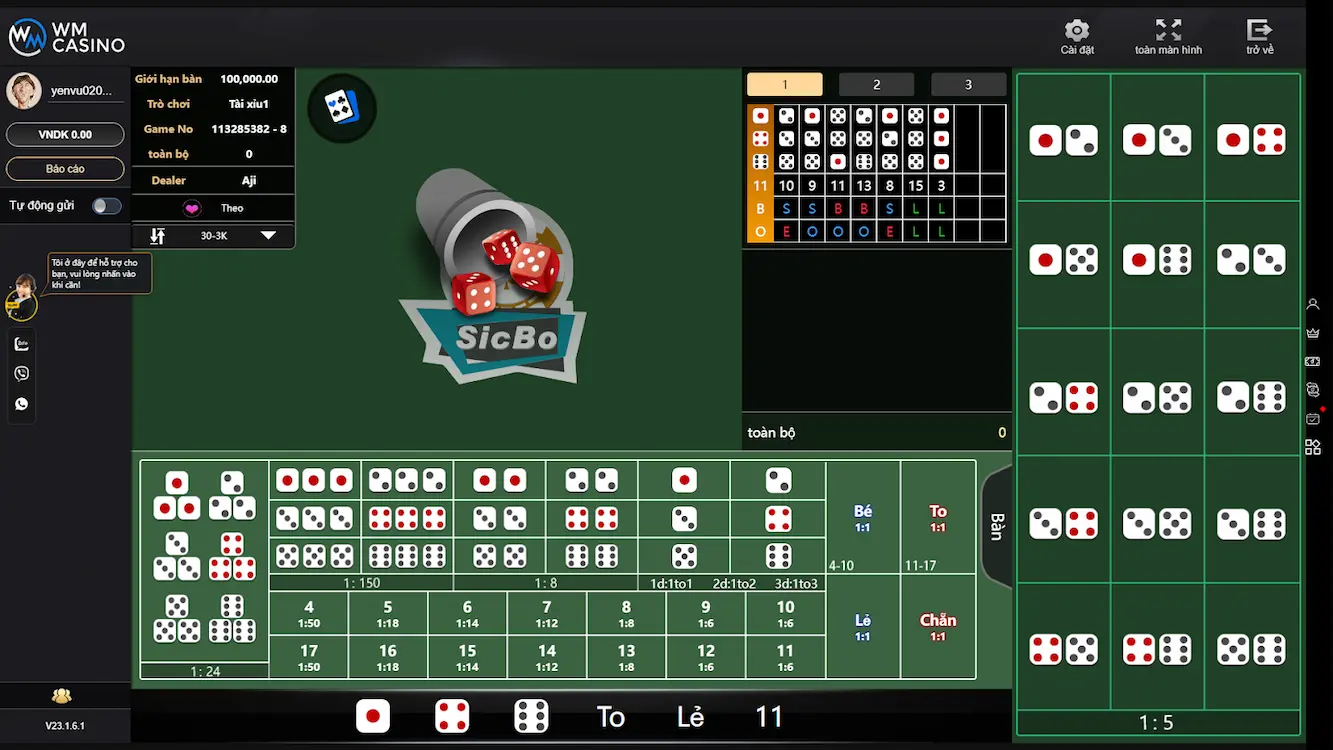Bet on total 11 paying 1:6
The image size is (1333, 750).
[x=785, y=657]
